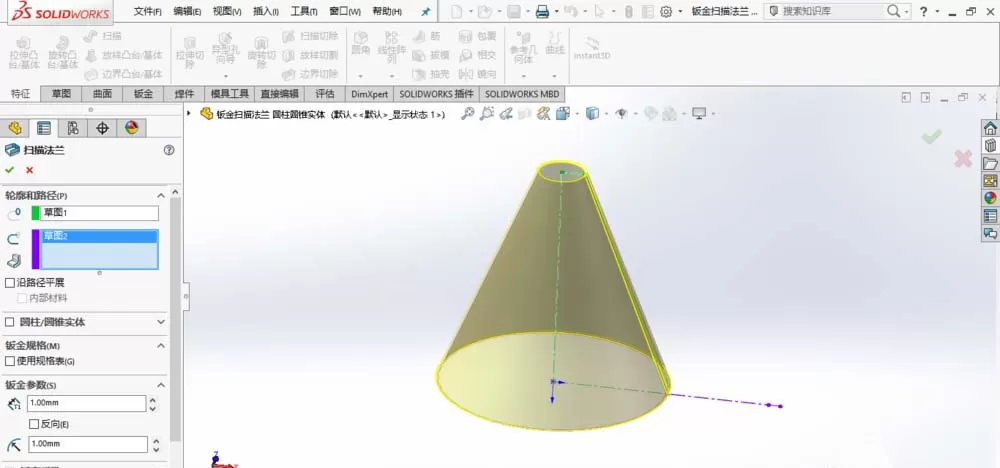Click the thickness 1.00mm input field
This screenshot has width=1000, height=468.
87,403
